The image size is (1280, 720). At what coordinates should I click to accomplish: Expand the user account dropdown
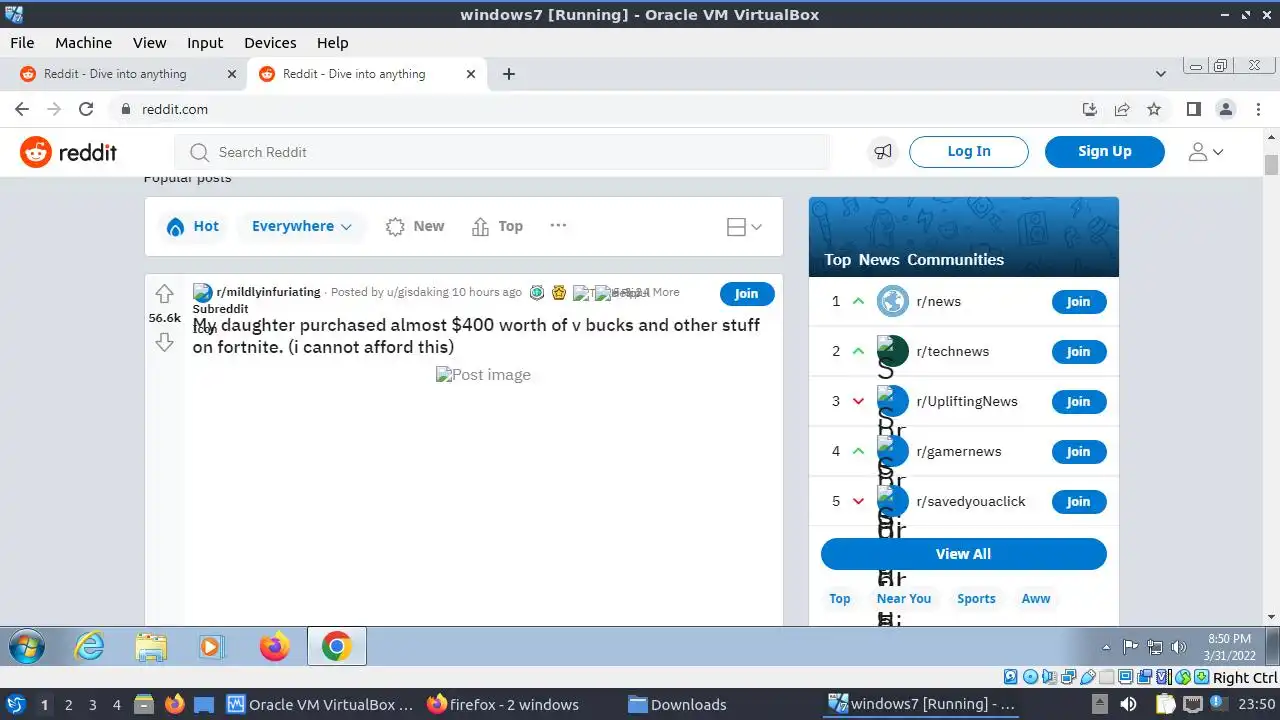(x=1205, y=152)
